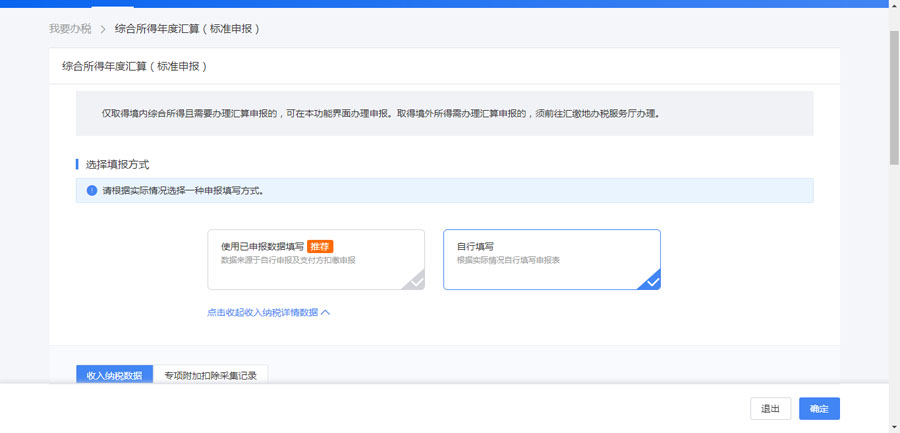Select the 使用已申报数据填写 option card

[x=315, y=260]
